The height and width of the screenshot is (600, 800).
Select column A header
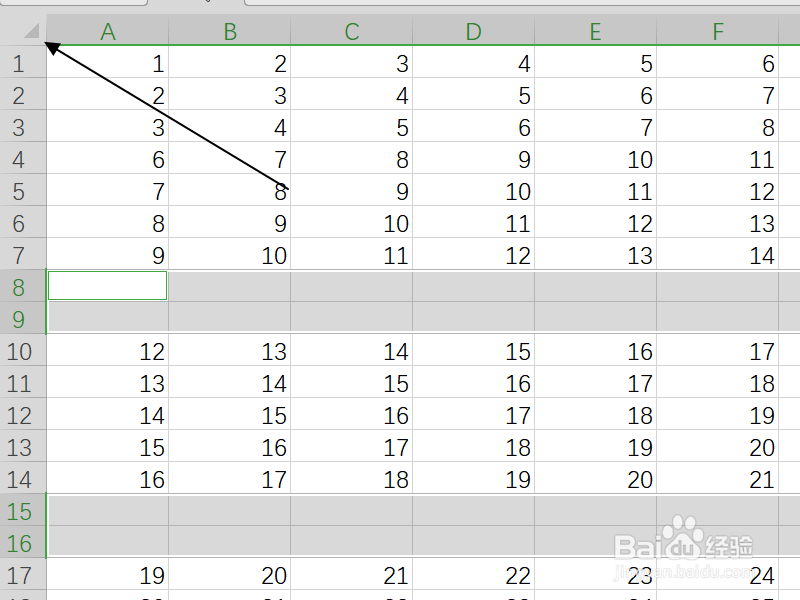click(108, 31)
